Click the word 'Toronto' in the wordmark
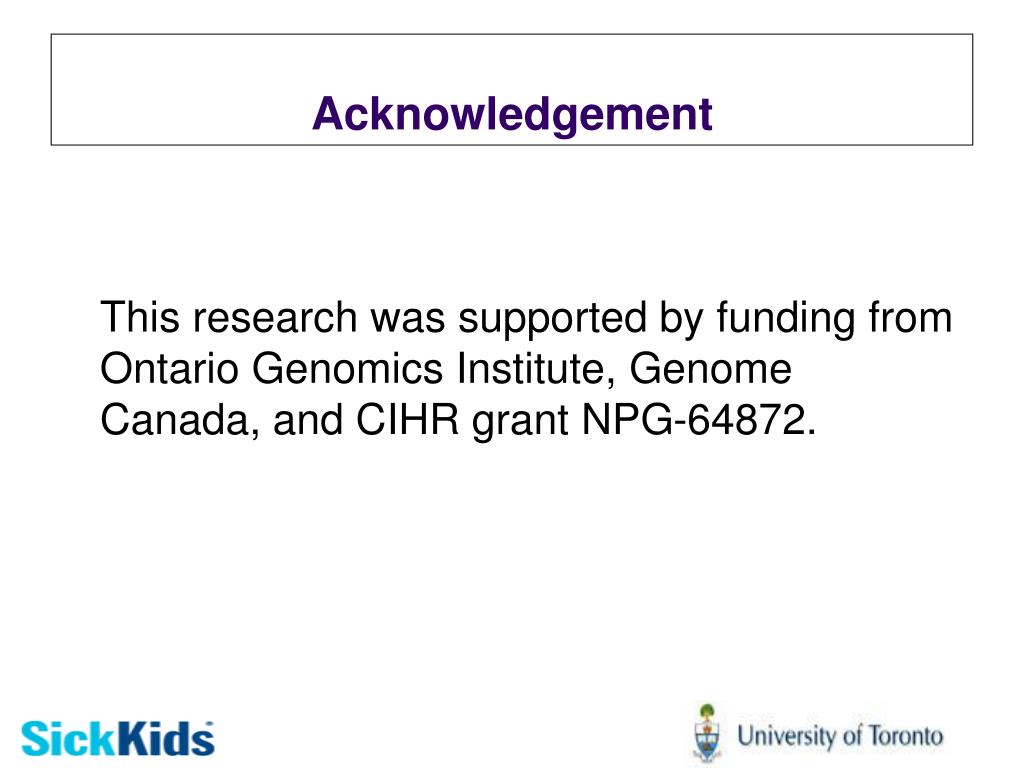This screenshot has height=768, width=1024. coord(906,736)
